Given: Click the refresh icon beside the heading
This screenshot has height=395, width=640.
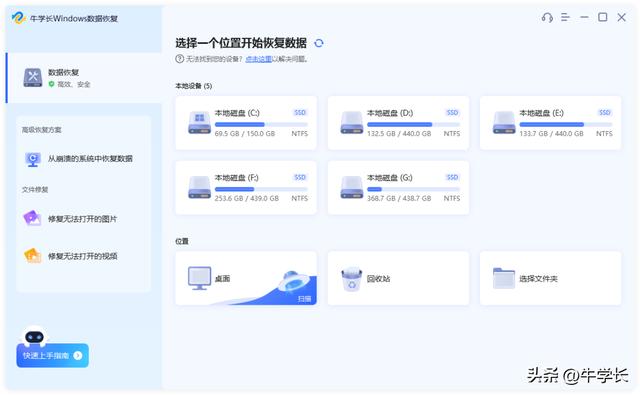Looking at the screenshot, I should tap(319, 43).
